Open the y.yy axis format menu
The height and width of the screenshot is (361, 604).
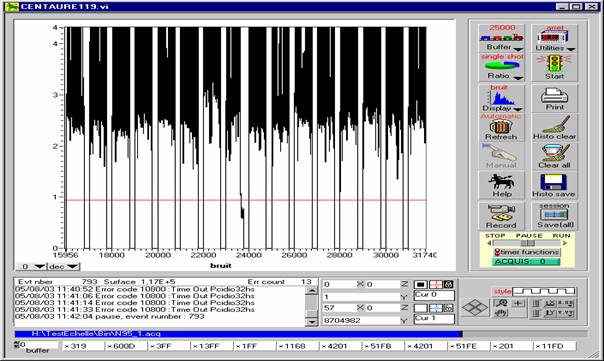point(565,313)
